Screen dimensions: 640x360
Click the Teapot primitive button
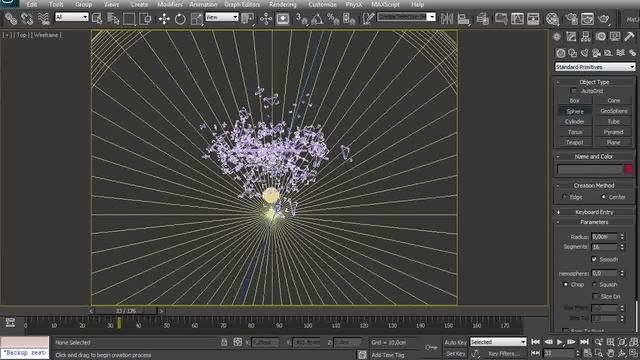[575, 142]
